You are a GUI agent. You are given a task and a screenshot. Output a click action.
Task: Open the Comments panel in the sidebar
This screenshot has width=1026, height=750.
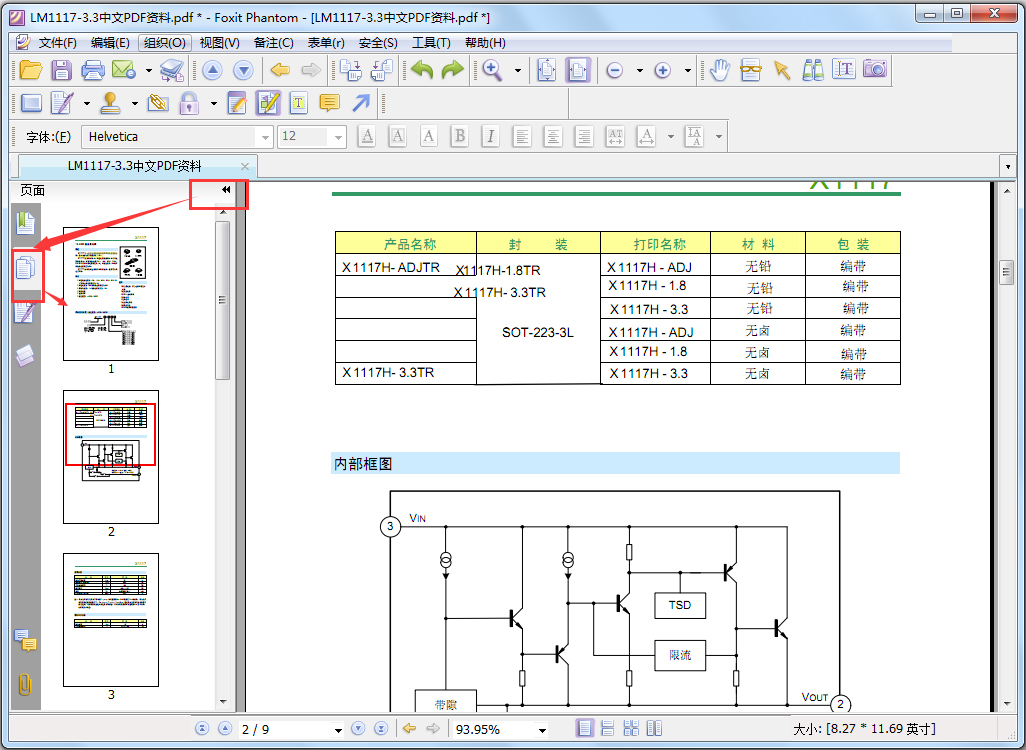coord(25,641)
